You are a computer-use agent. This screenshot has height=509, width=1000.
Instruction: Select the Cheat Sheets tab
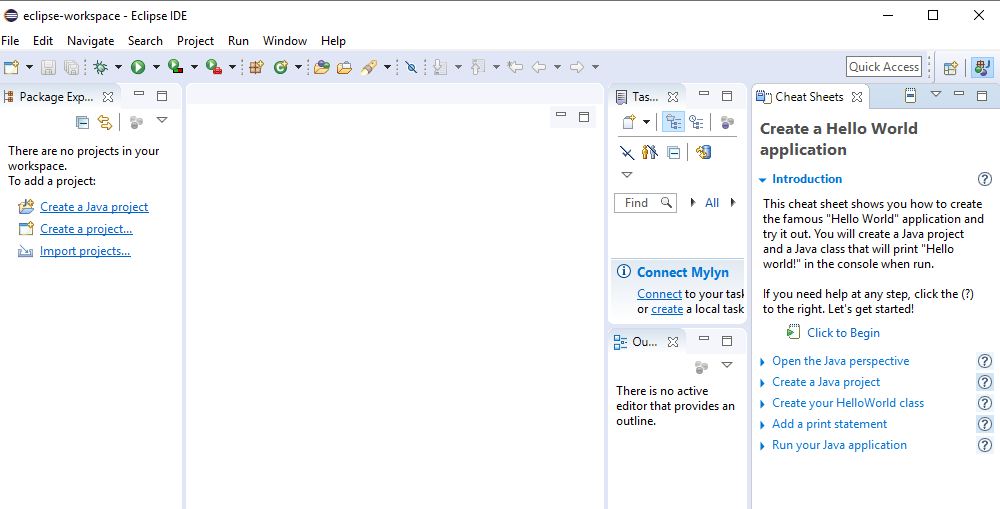[809, 97]
